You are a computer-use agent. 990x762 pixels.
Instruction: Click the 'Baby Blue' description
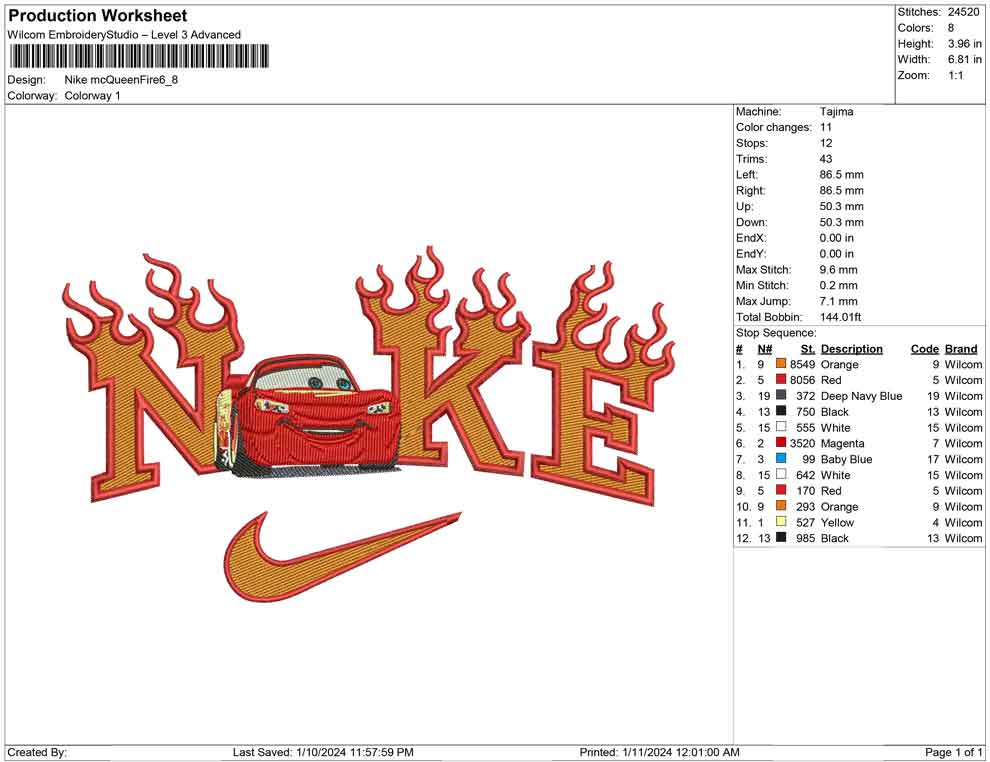[847, 459]
